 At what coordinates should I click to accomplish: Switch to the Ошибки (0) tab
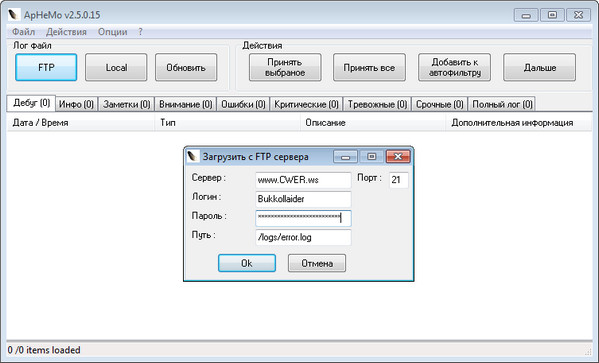[243, 104]
